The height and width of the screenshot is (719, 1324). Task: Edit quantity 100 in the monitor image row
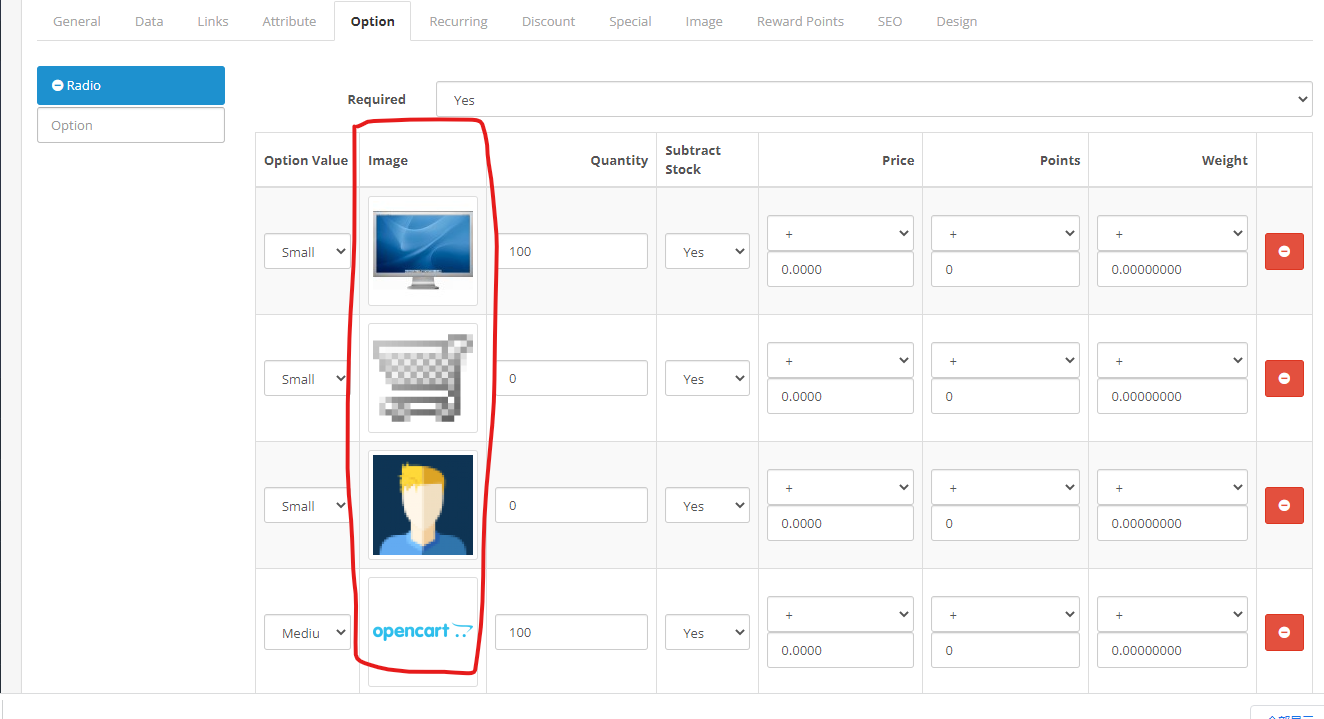pos(571,251)
